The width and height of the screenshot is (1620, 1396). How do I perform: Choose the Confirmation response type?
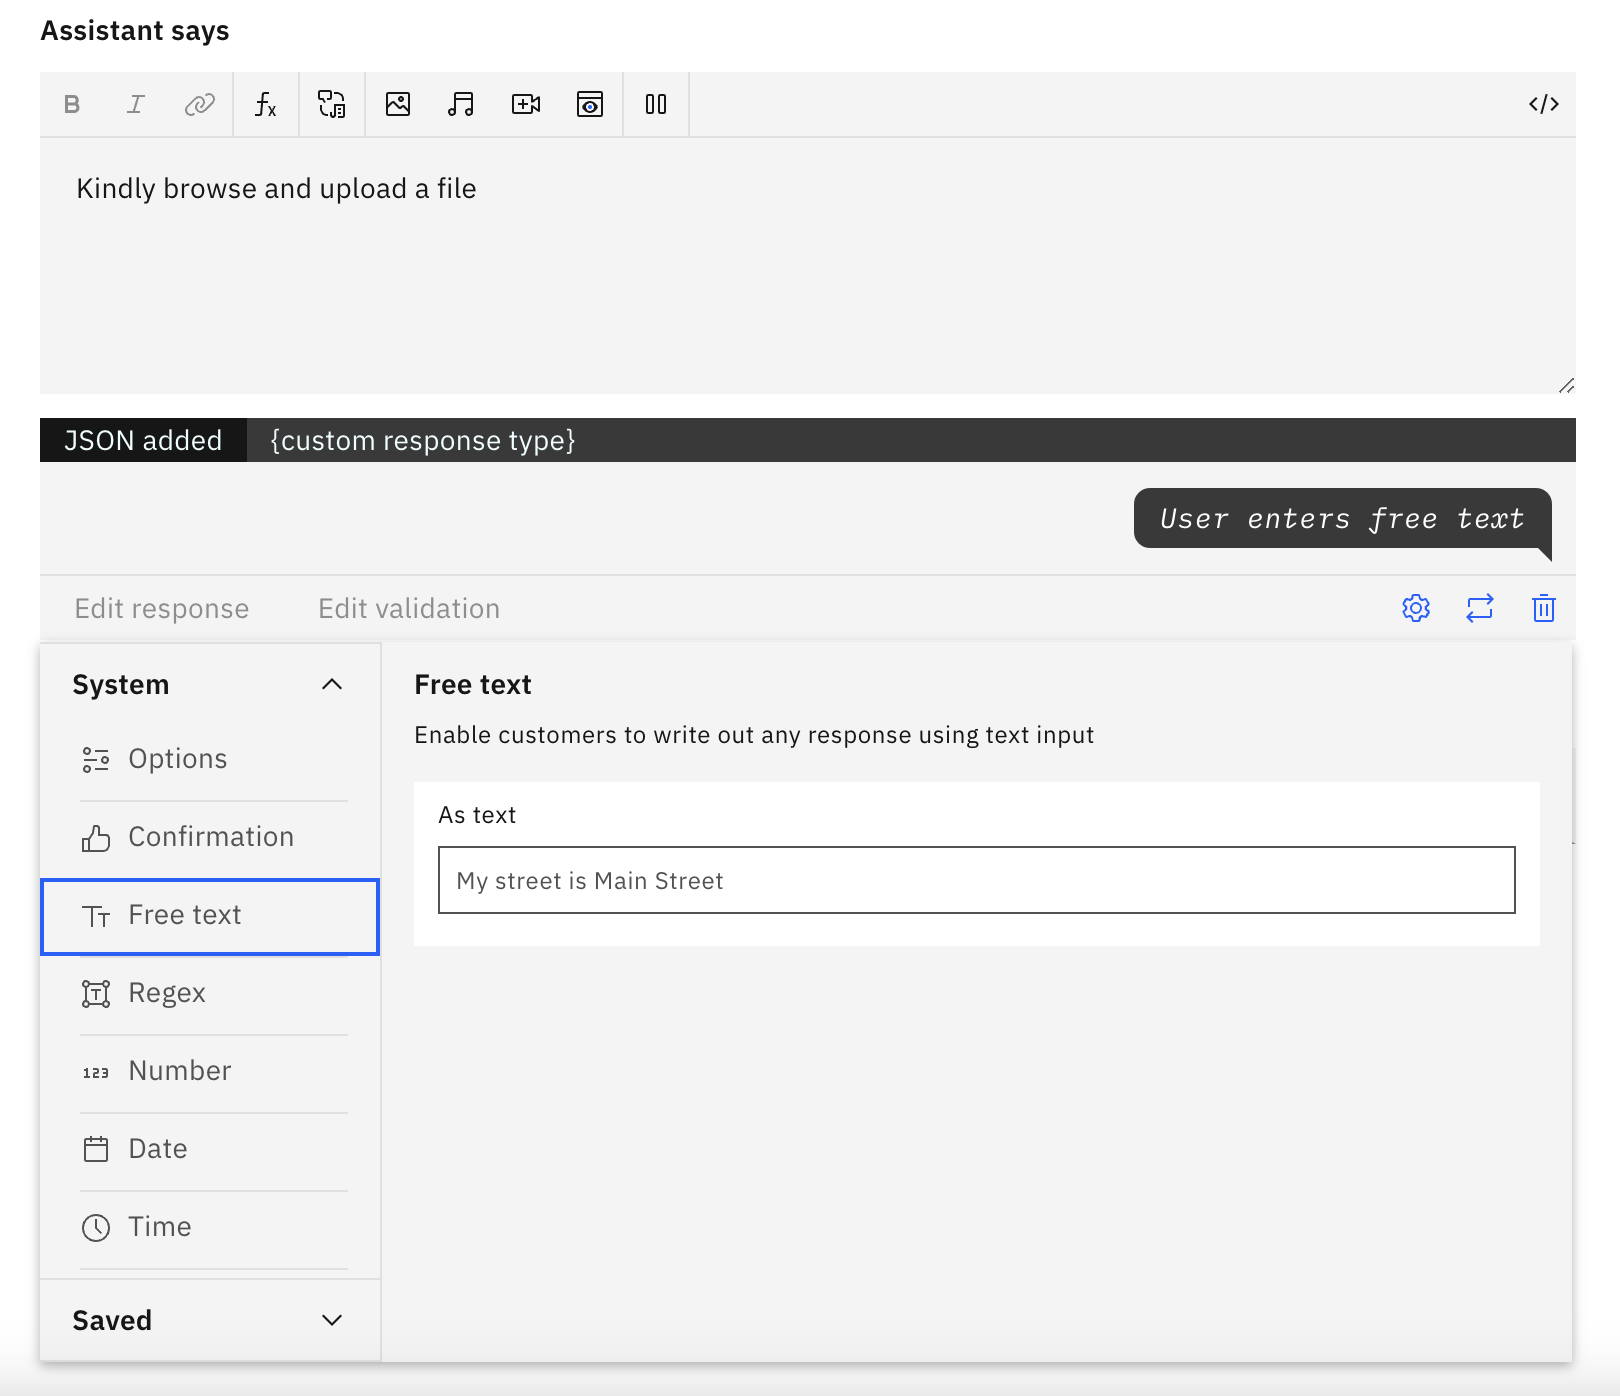click(x=210, y=836)
